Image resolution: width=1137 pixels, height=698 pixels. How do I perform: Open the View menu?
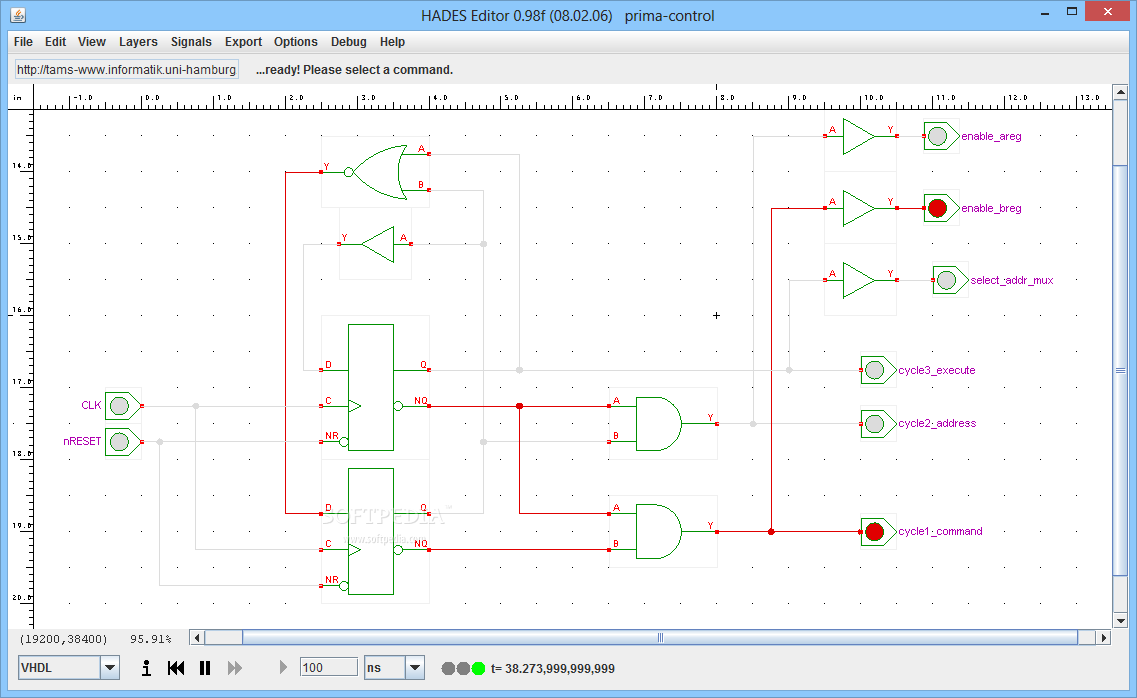(x=91, y=42)
